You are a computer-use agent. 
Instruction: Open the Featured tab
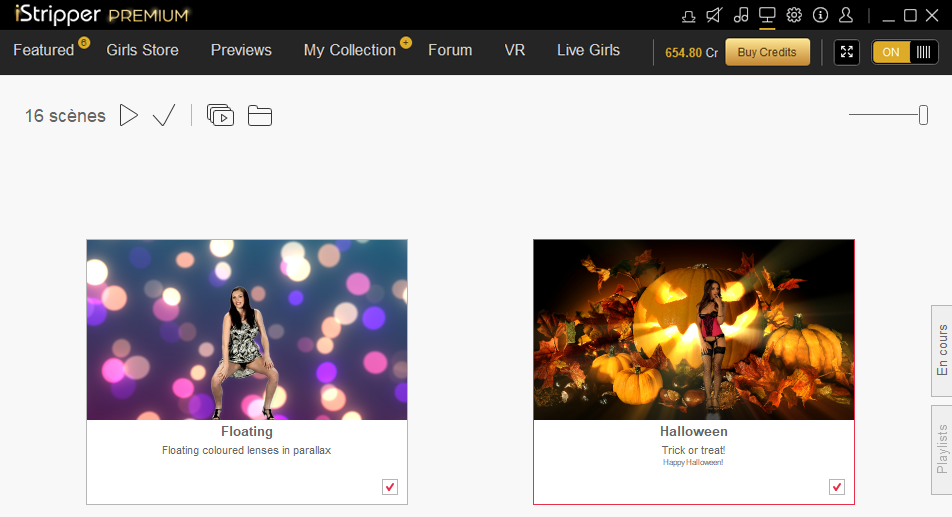[x=44, y=50]
